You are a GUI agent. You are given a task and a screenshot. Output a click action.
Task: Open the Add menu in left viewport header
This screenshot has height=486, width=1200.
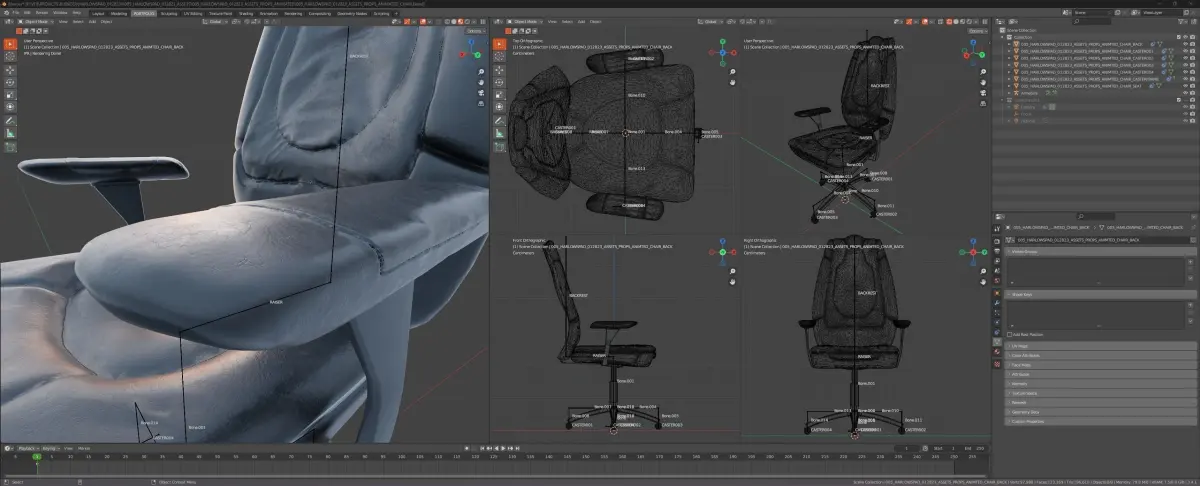tap(92, 21)
